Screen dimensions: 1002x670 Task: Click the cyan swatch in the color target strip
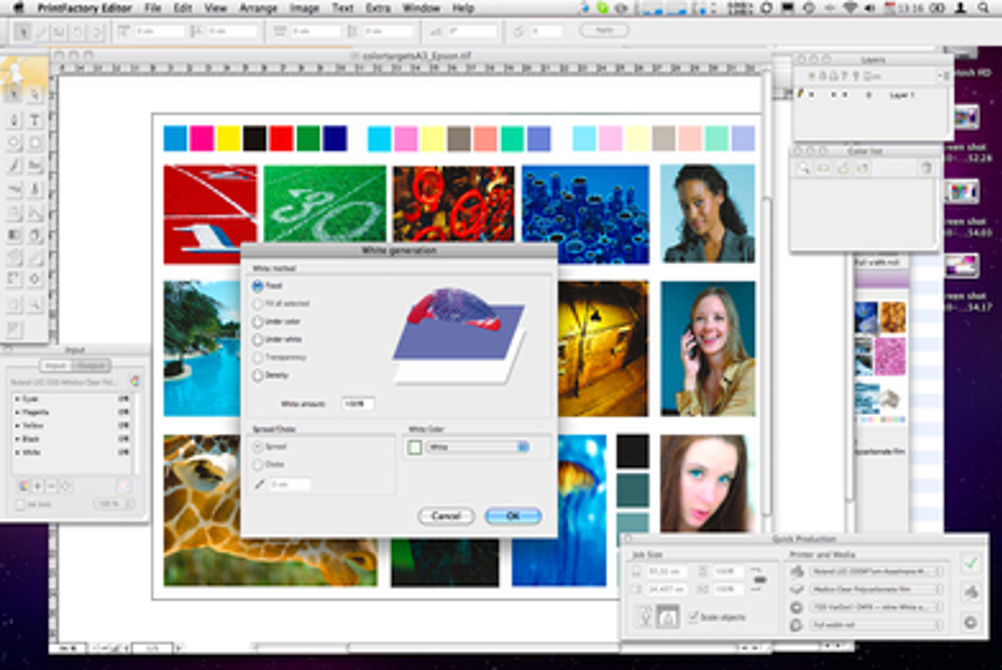pyautogui.click(x=175, y=138)
